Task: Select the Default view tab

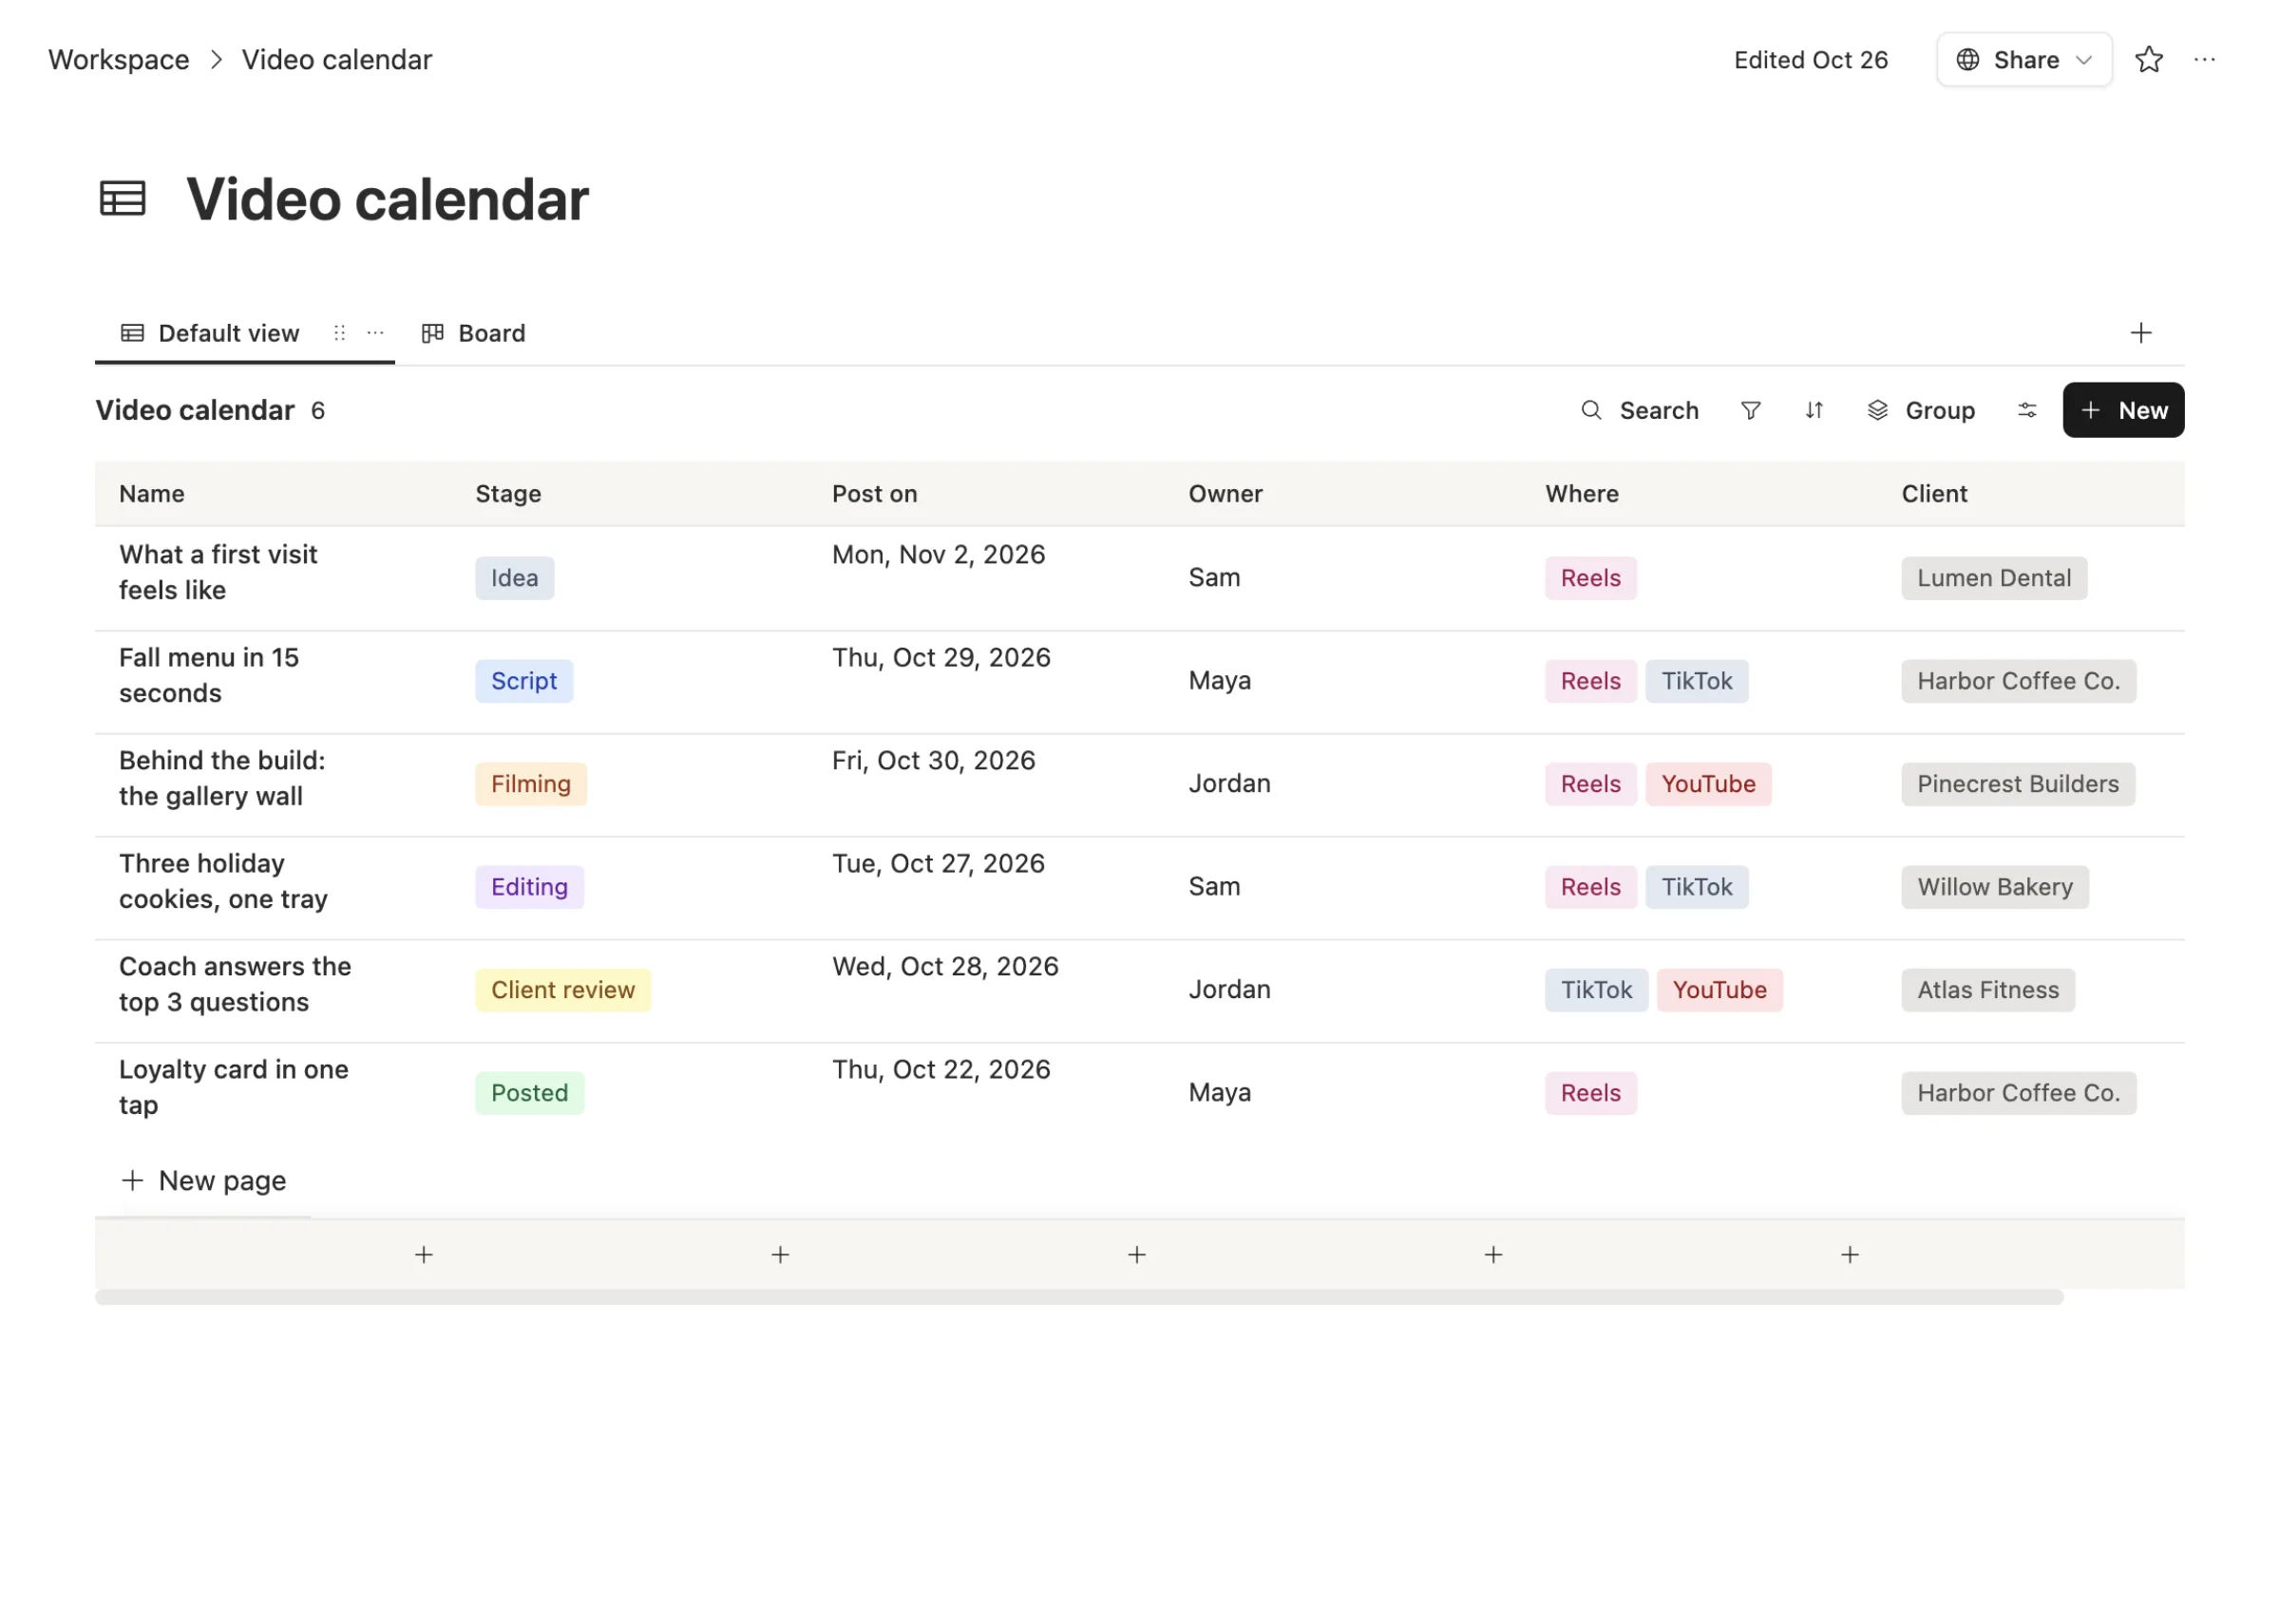Action: (209, 333)
